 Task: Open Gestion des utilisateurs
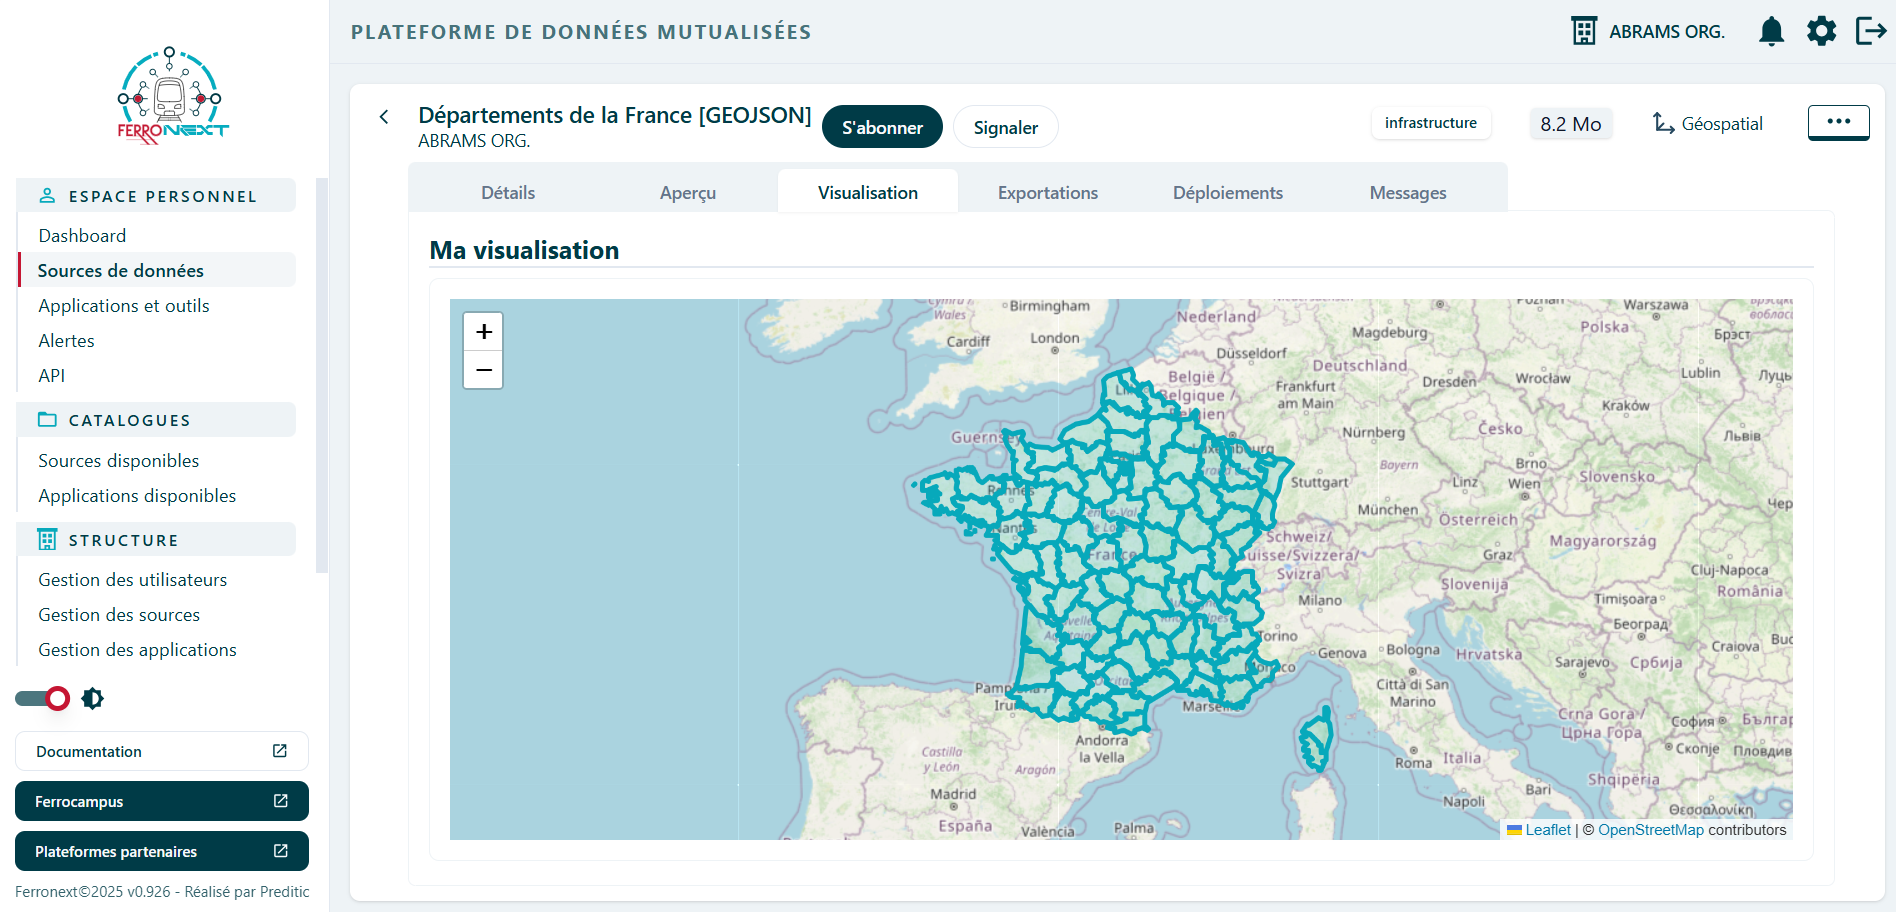(x=133, y=580)
